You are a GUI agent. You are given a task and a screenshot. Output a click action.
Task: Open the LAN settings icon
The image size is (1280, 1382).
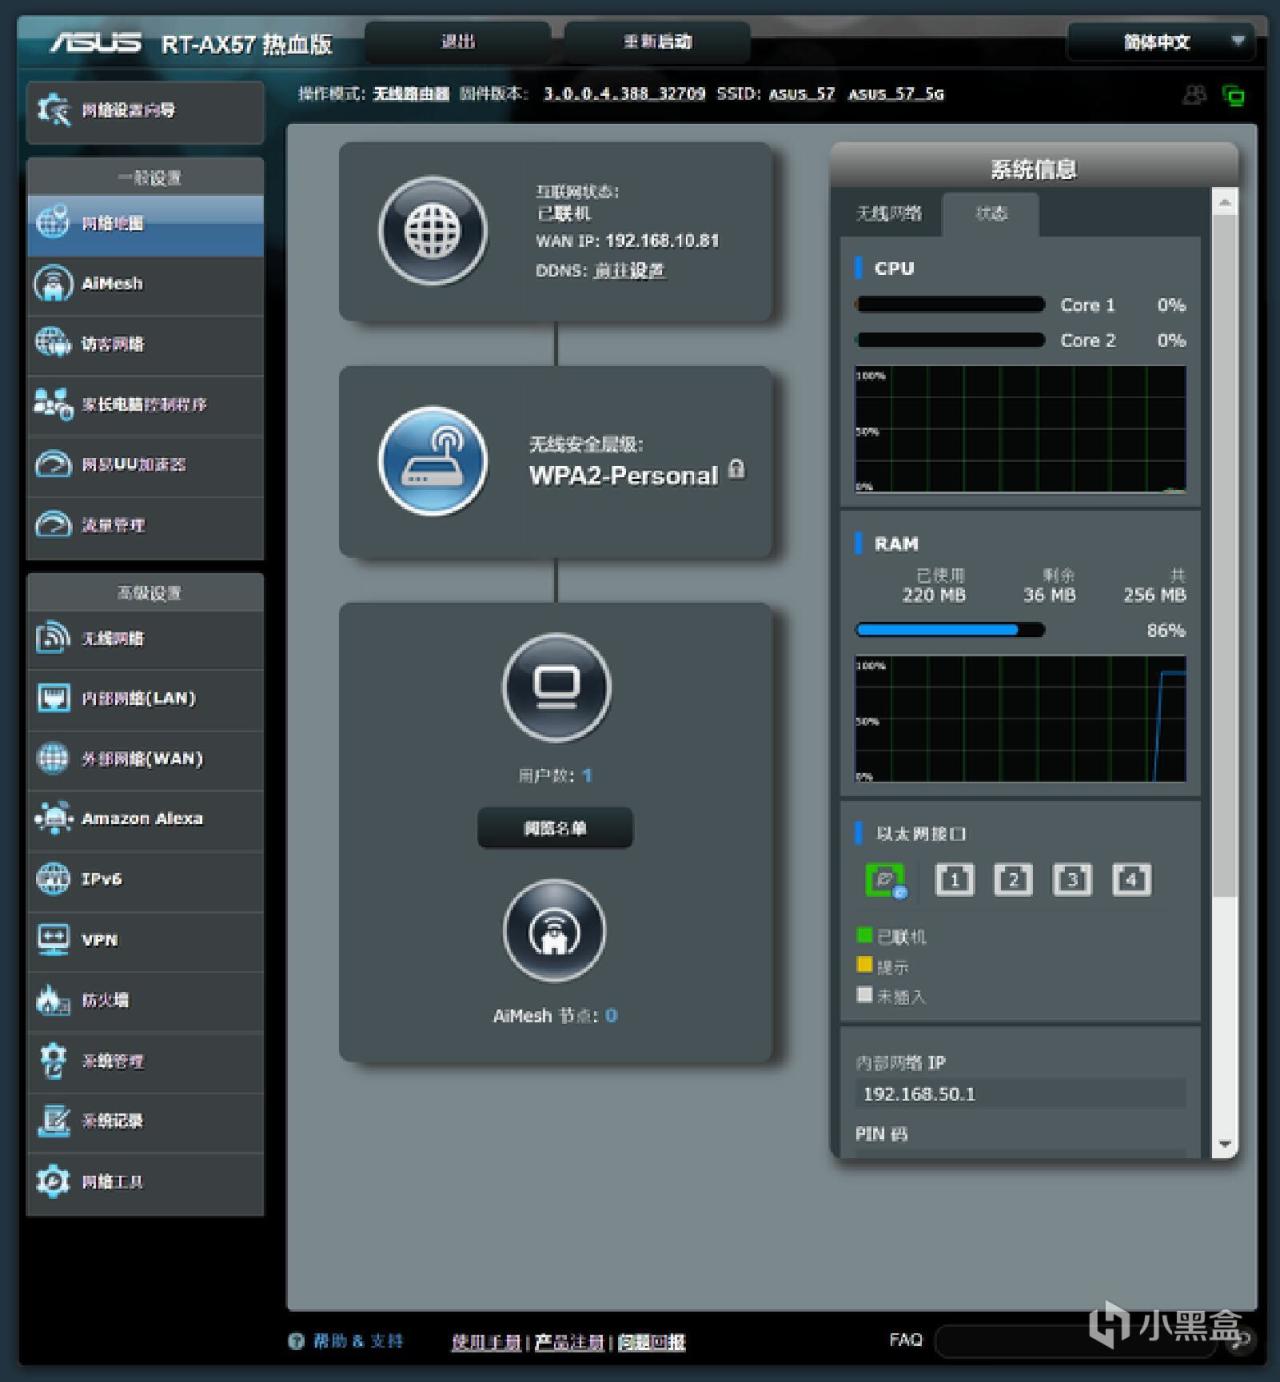[x=53, y=698]
